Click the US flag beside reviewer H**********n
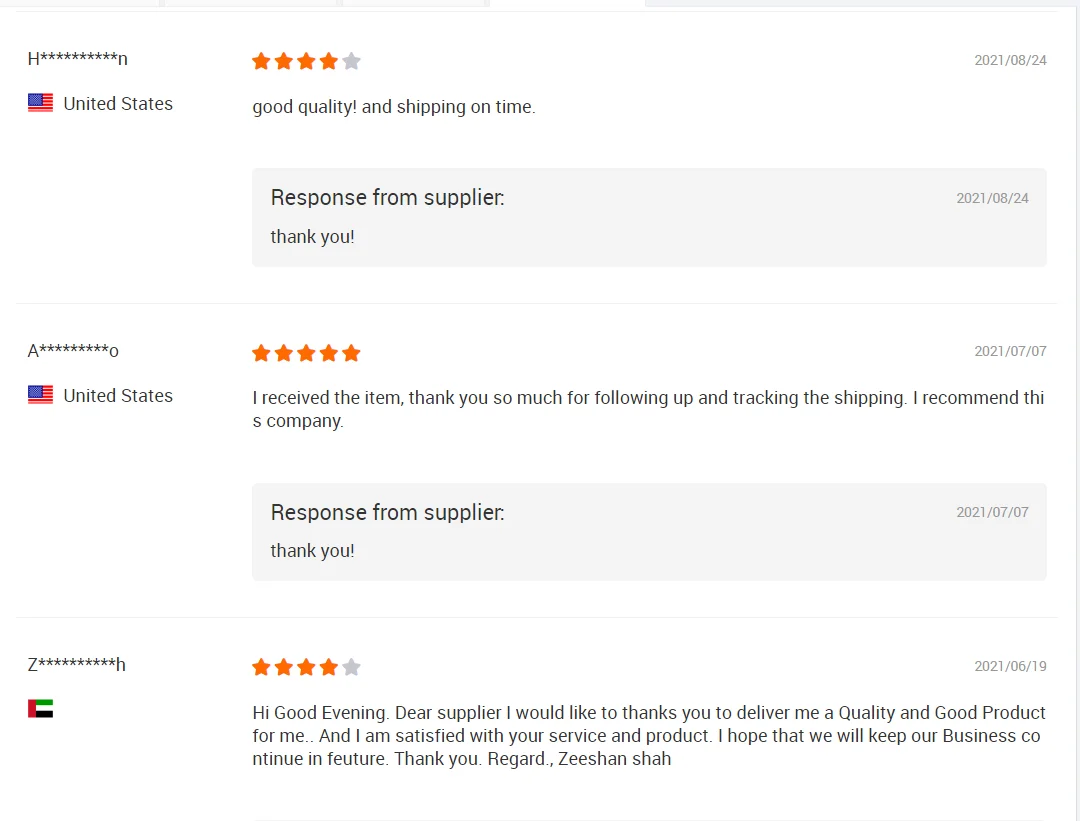The width and height of the screenshot is (1080, 821). point(40,103)
